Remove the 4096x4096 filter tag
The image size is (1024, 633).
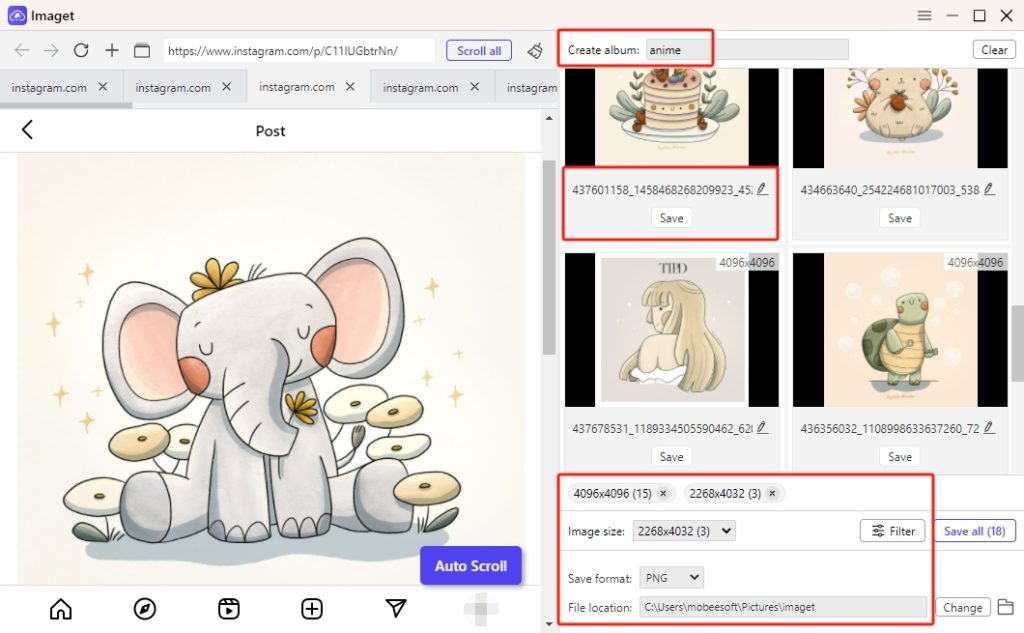[x=663, y=493]
